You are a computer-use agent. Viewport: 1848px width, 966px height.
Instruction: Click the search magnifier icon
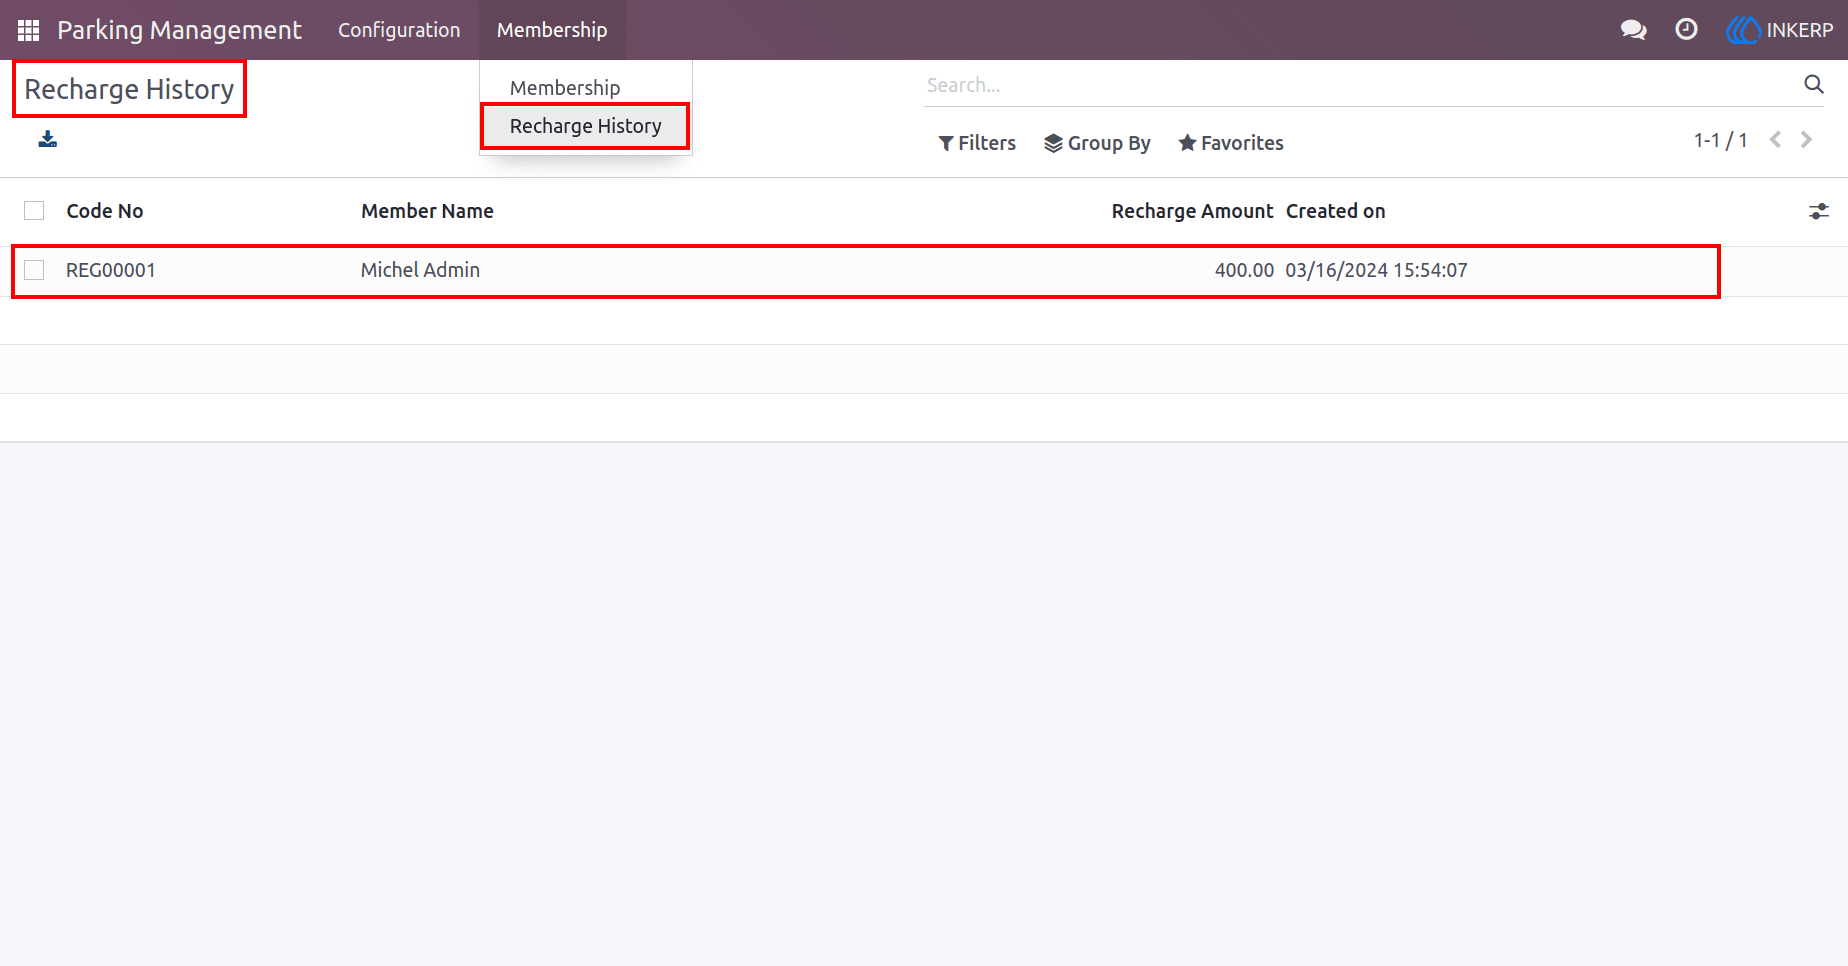tap(1814, 85)
